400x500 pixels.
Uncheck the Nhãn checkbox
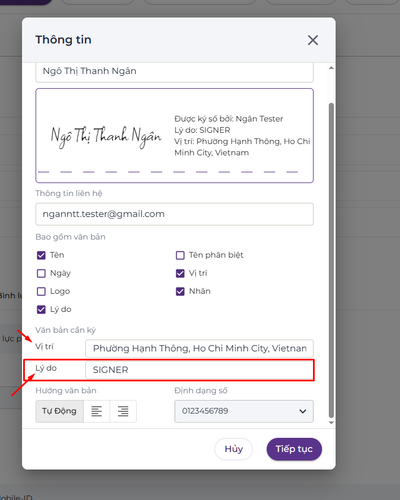[180, 291]
